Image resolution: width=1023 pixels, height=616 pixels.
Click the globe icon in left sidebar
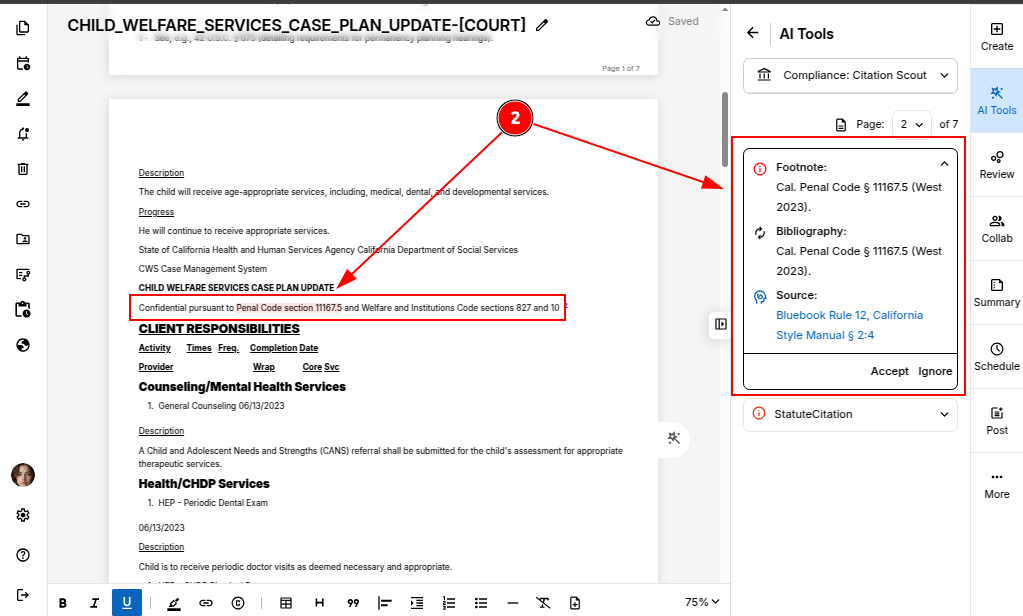23,345
